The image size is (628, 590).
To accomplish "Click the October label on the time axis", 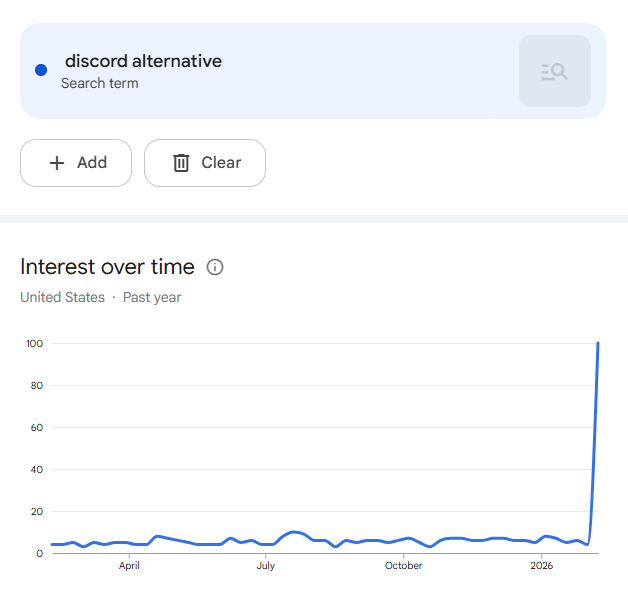I will pyautogui.click(x=403, y=566).
